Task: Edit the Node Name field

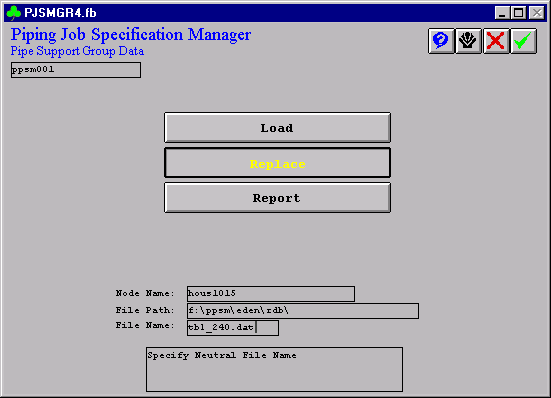Action: 271,294
